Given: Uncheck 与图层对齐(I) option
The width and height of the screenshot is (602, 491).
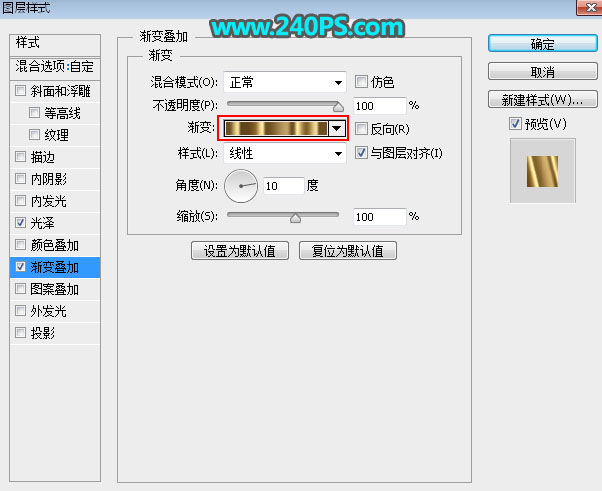Looking at the screenshot, I should tap(361, 153).
